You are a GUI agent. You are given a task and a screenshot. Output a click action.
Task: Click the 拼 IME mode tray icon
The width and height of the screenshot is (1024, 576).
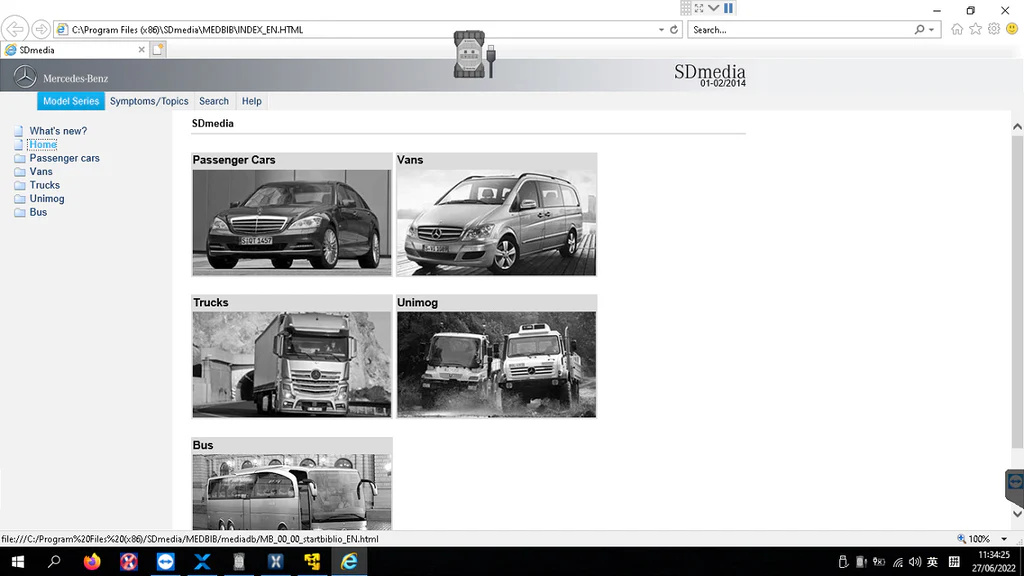coord(954,562)
